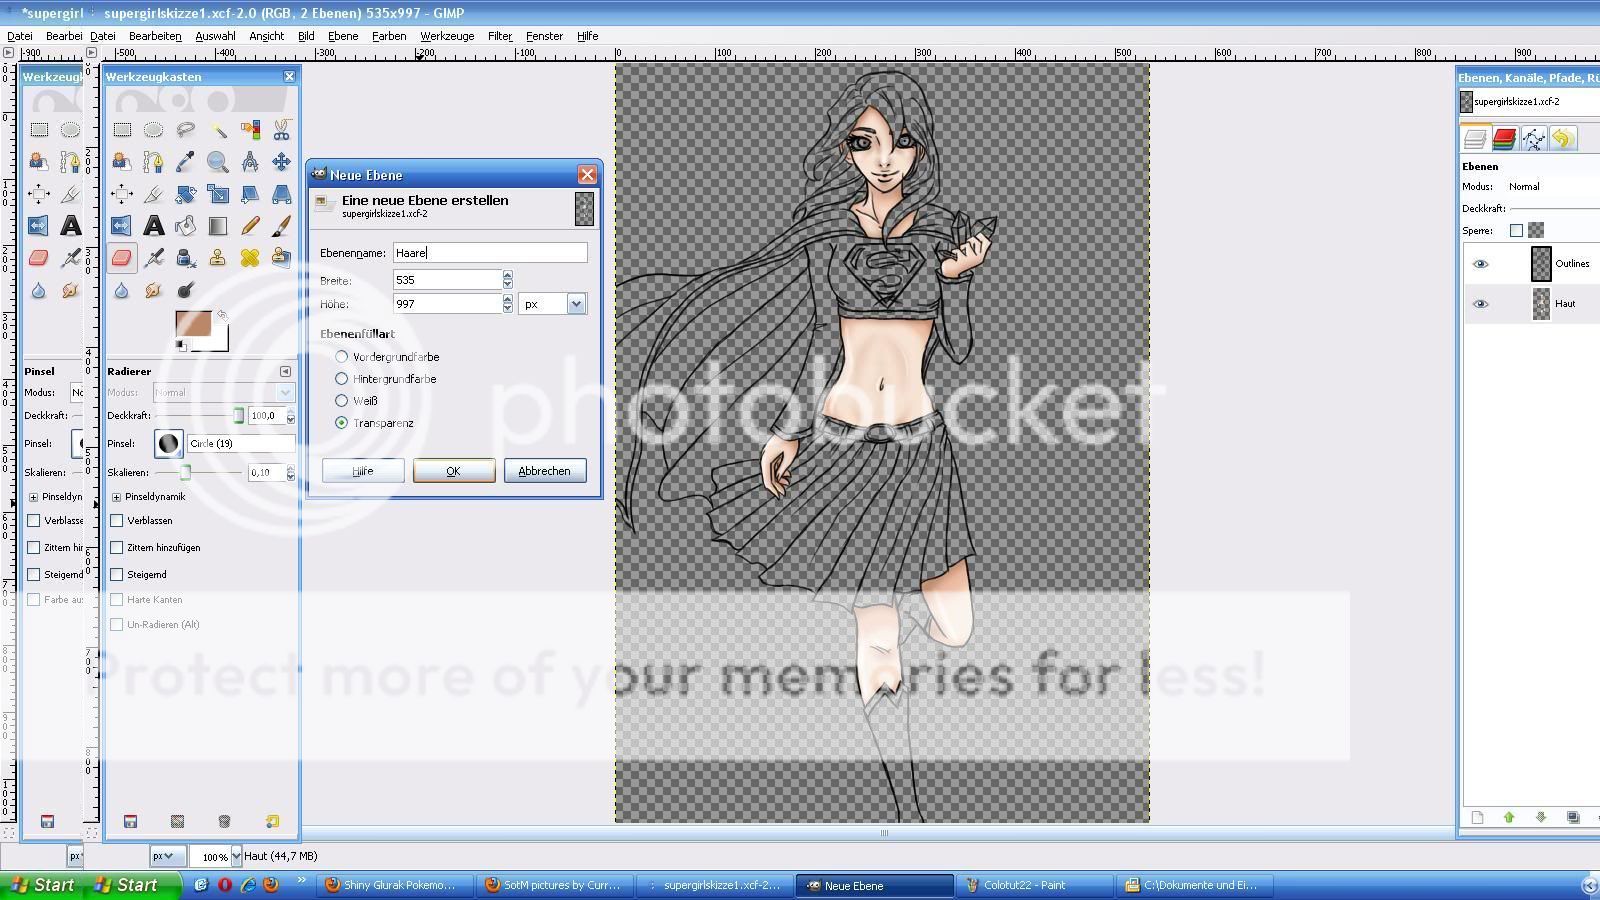
Task: Select the Dodge/Burn tool
Action: coord(186,290)
